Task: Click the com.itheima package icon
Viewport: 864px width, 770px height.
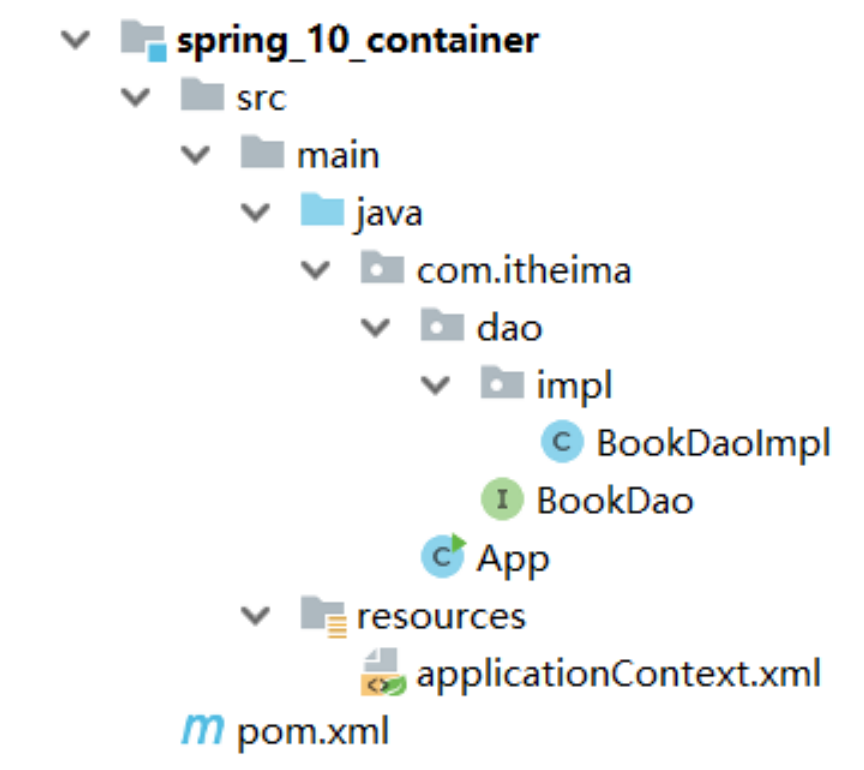Action: click(382, 267)
